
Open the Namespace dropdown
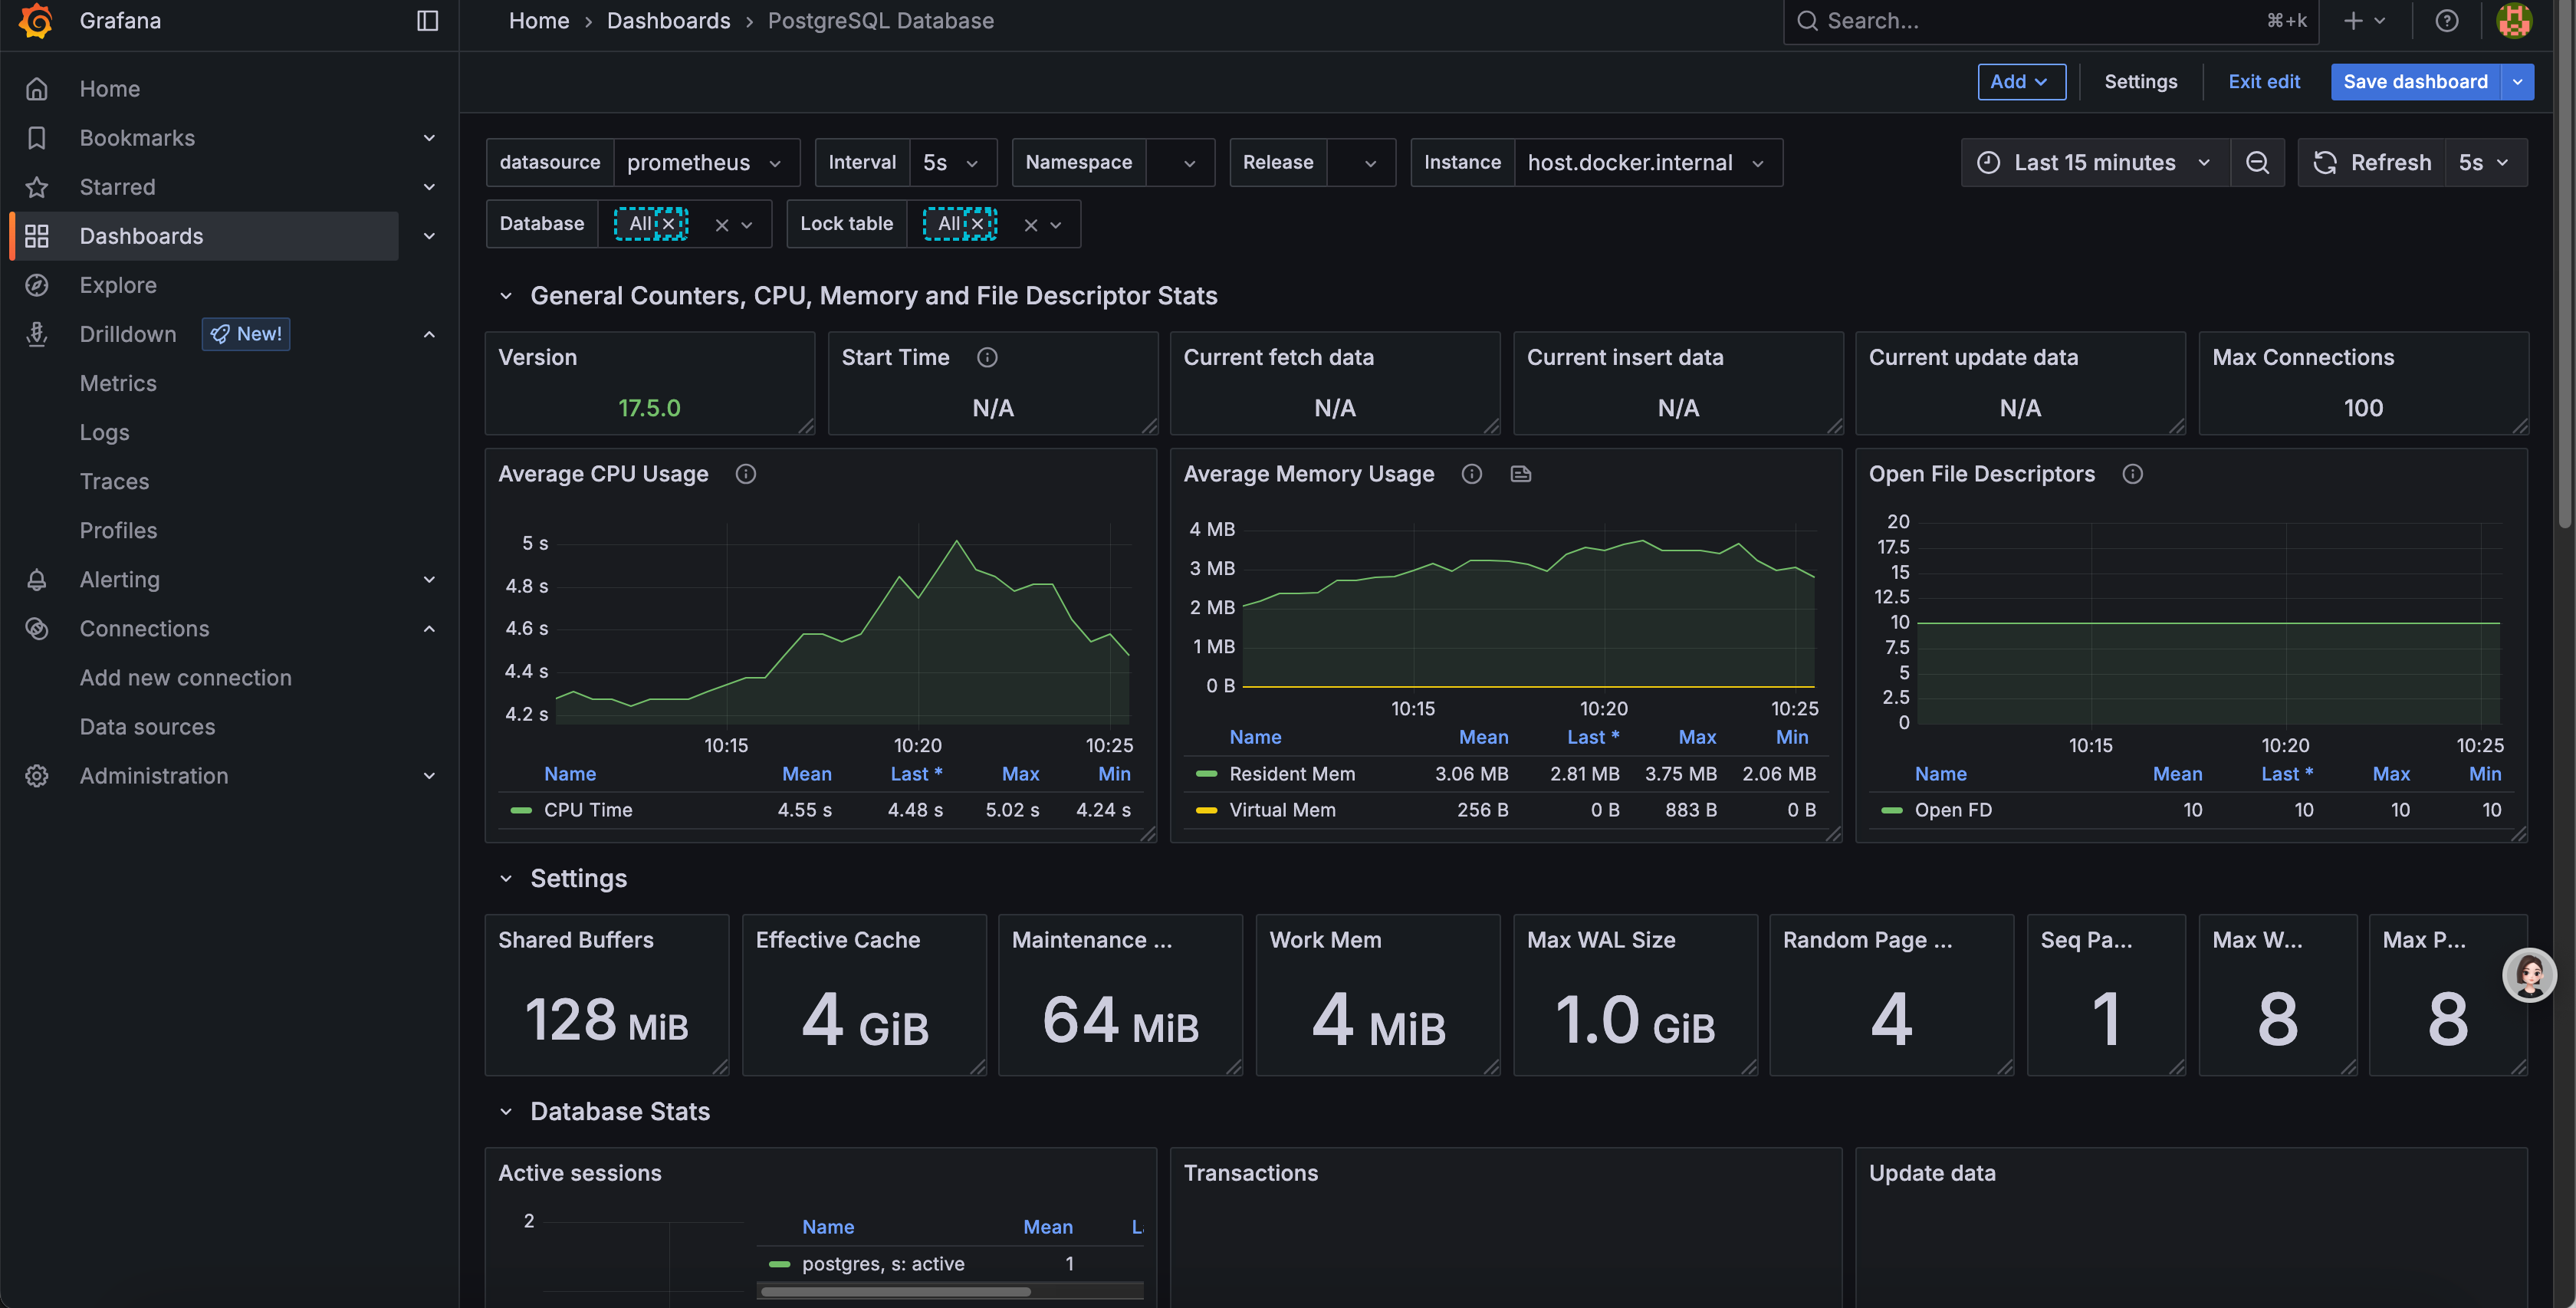[x=1180, y=163]
